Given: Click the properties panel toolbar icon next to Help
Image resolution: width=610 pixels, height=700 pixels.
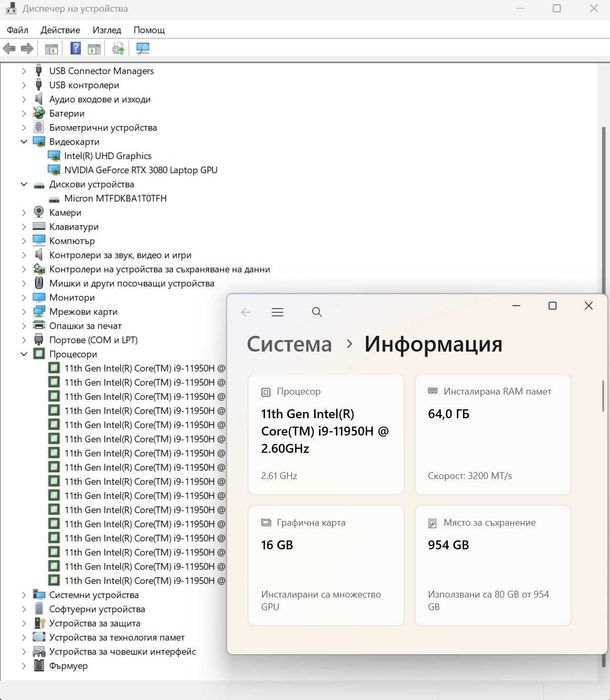Looking at the screenshot, I should pos(94,49).
